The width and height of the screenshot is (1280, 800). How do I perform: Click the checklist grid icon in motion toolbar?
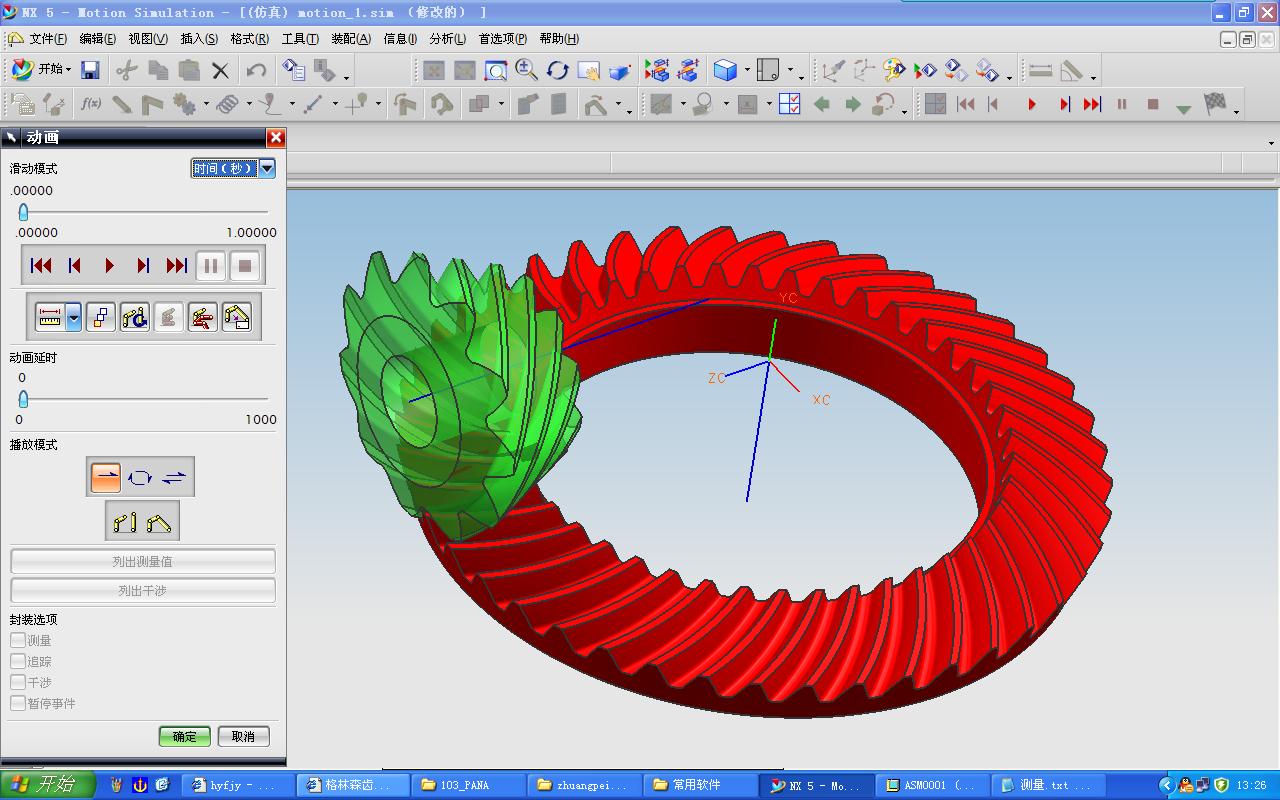point(789,104)
